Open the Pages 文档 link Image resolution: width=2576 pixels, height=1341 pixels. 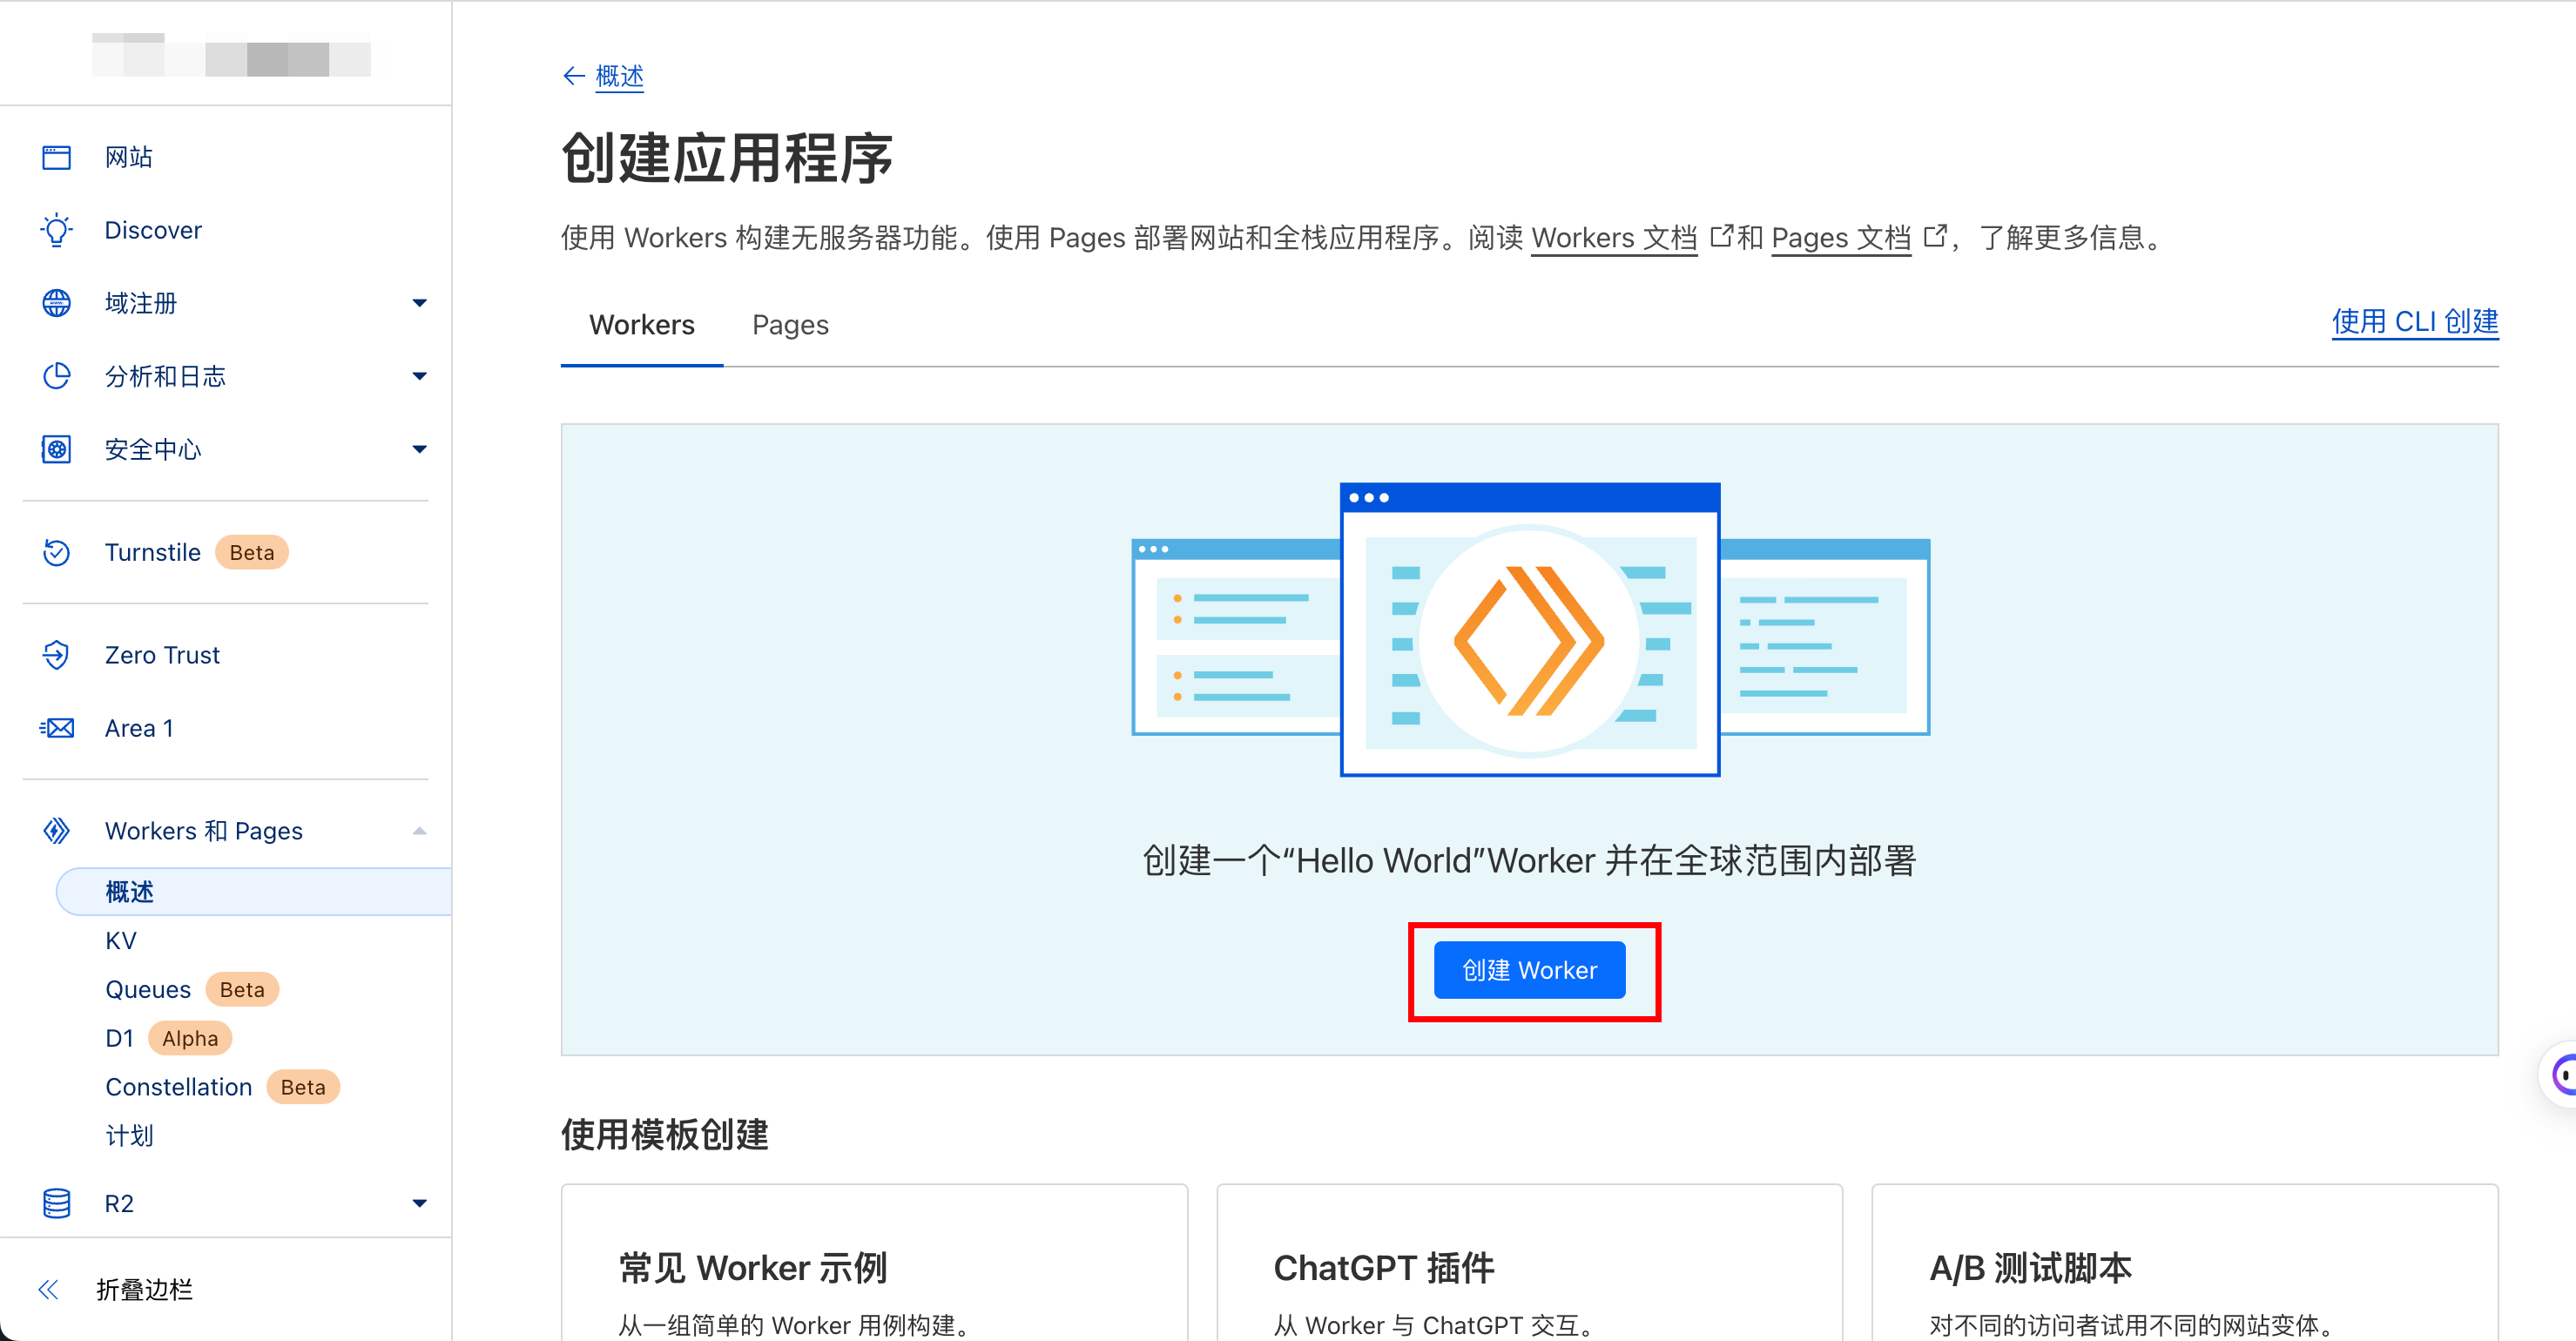click(x=1841, y=237)
